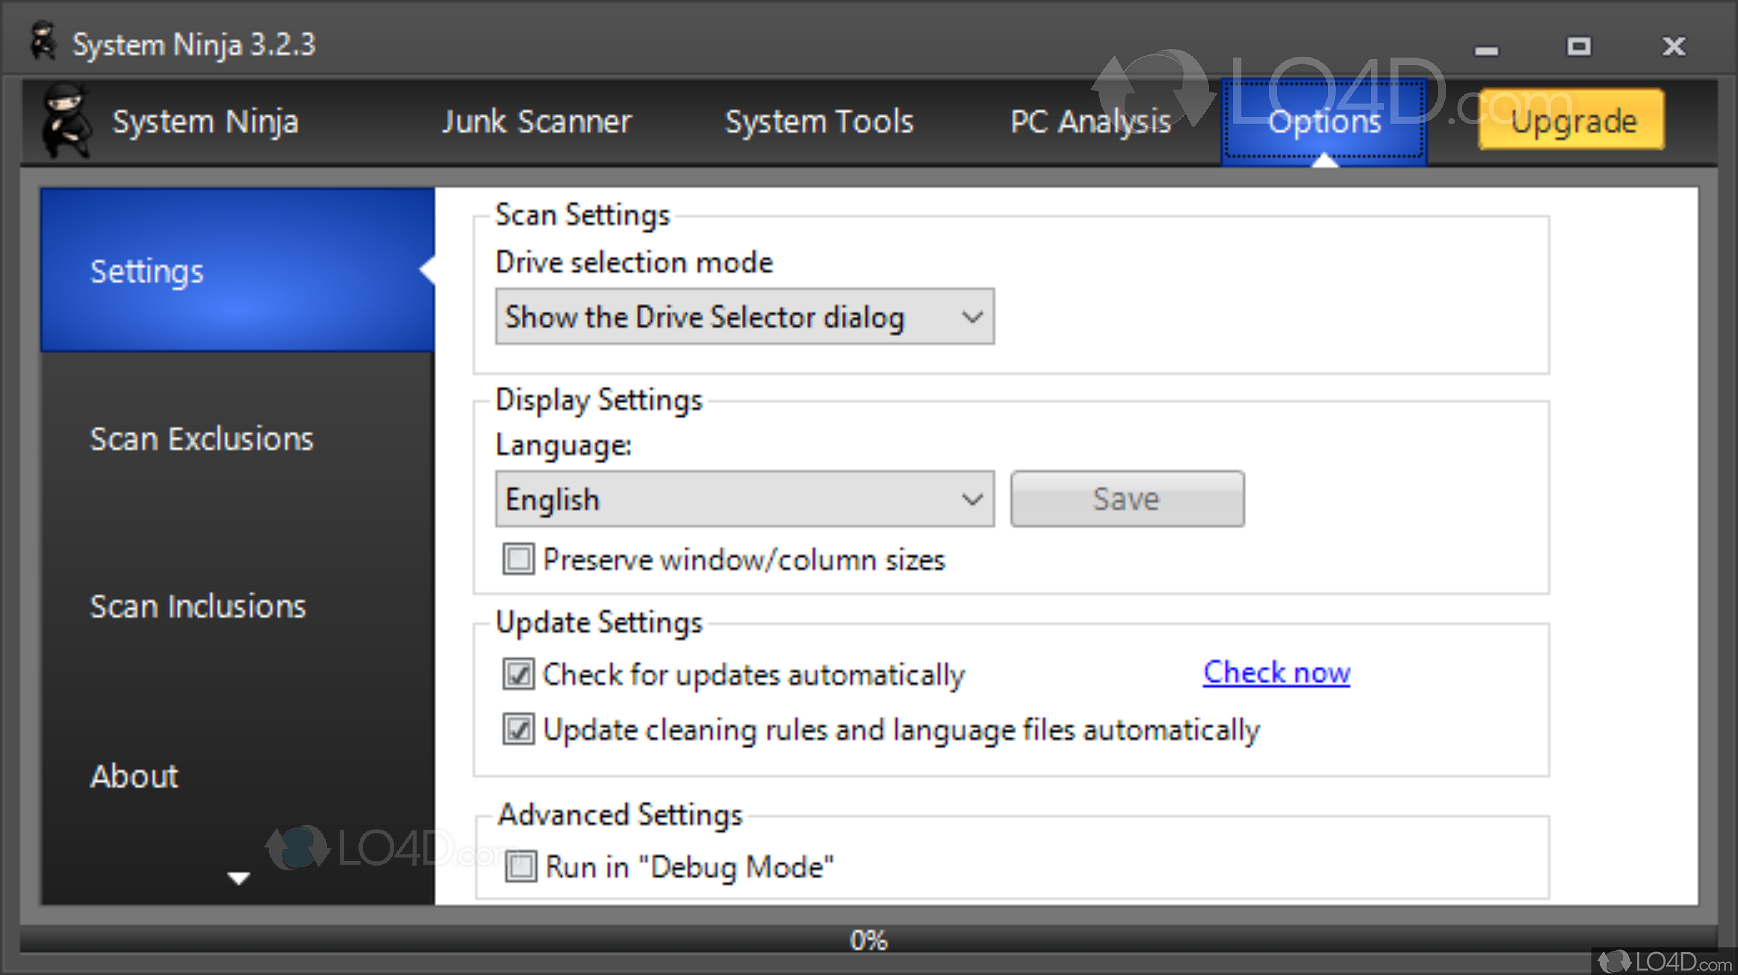1738x975 pixels.
Task: Enable Run in Debug Mode
Action: (x=520, y=866)
